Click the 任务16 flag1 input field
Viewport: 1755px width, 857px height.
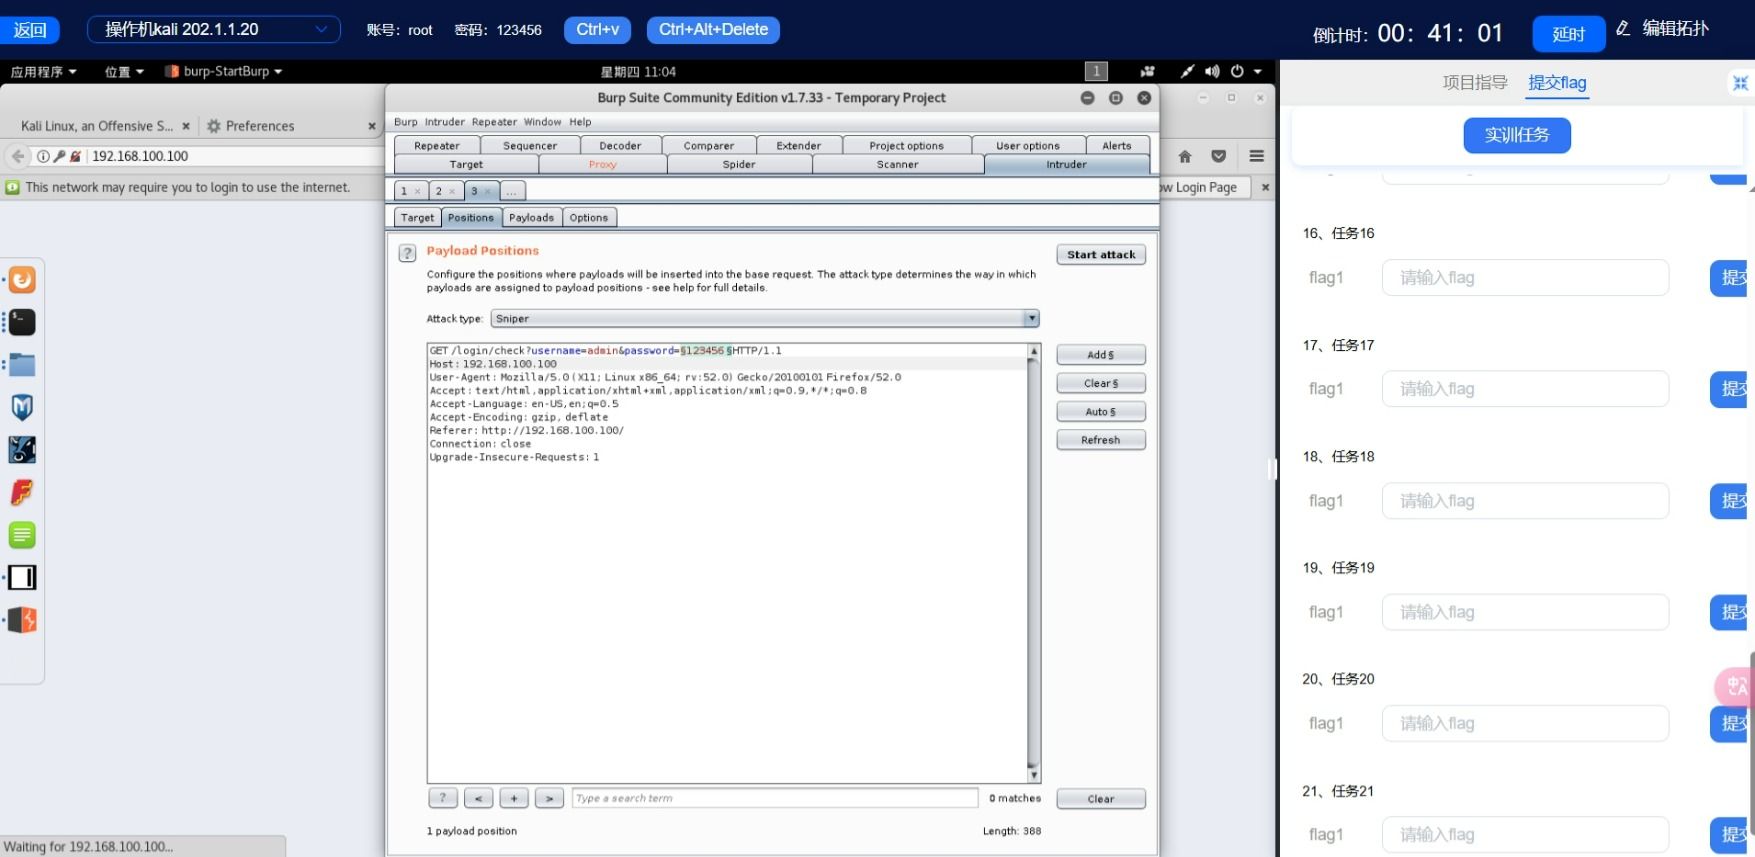coord(1525,277)
